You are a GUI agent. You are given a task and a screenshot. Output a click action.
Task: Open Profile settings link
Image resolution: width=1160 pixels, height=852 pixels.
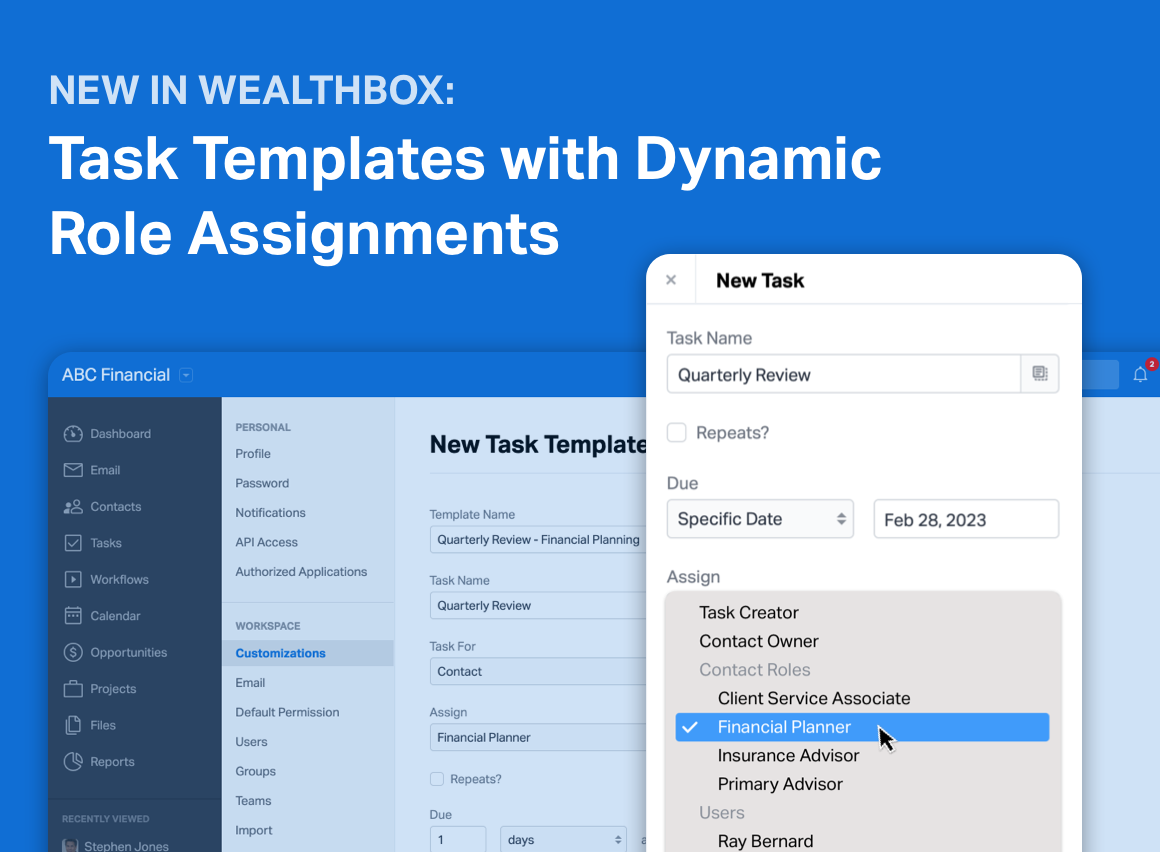(253, 453)
